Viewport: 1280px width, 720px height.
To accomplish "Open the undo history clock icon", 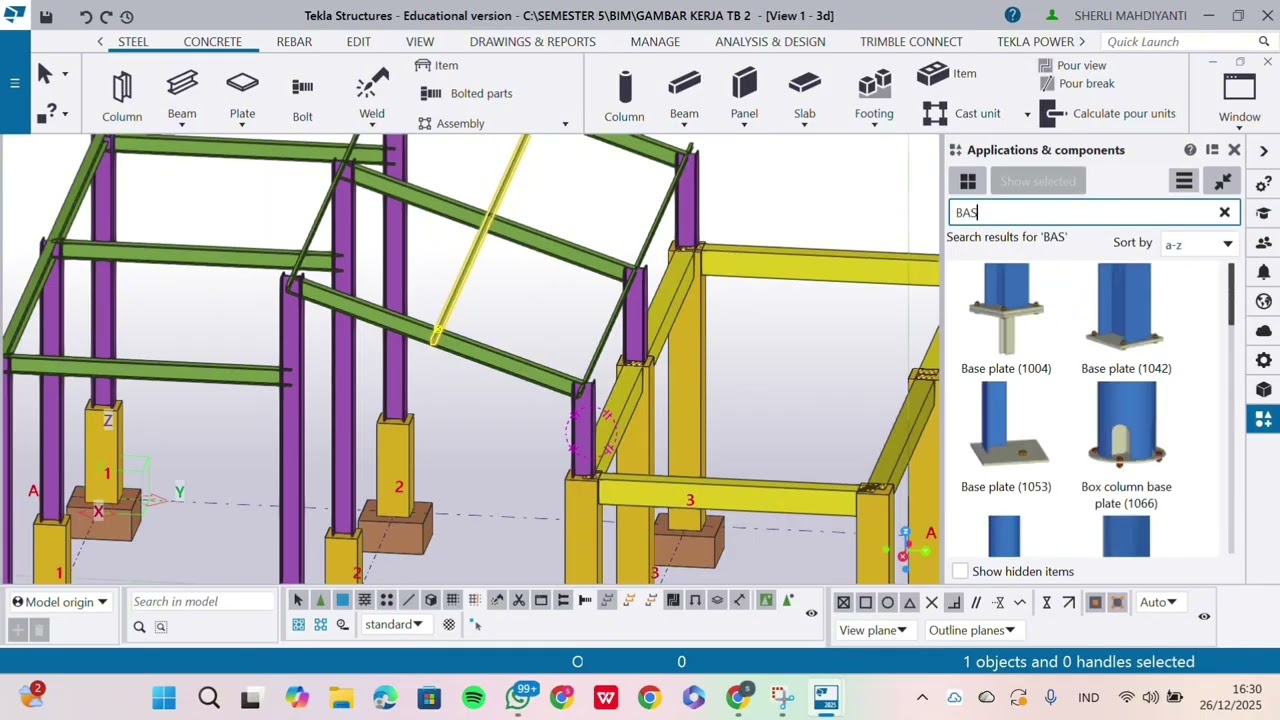I will point(127,16).
